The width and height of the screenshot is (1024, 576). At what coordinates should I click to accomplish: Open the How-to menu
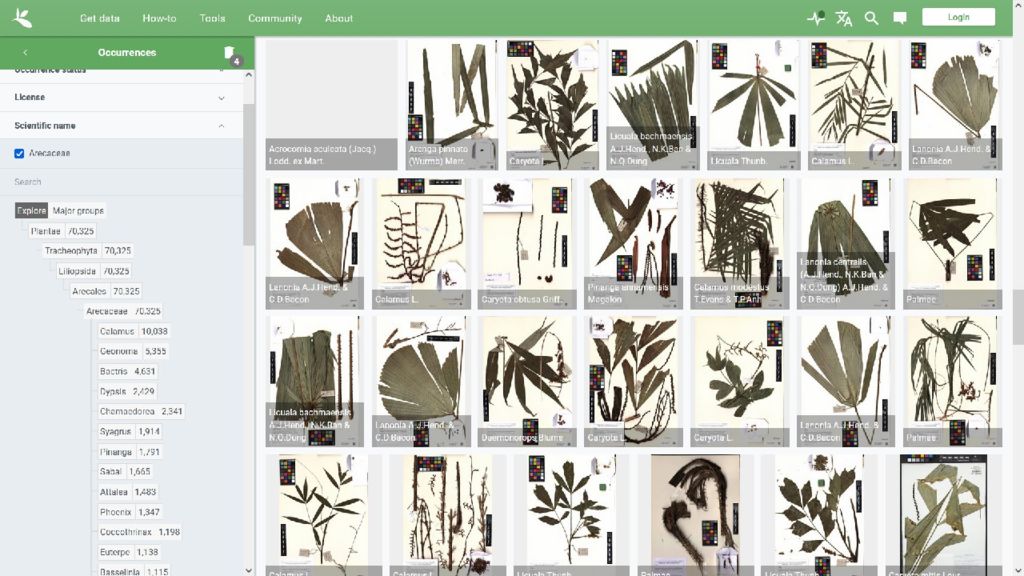pos(159,18)
